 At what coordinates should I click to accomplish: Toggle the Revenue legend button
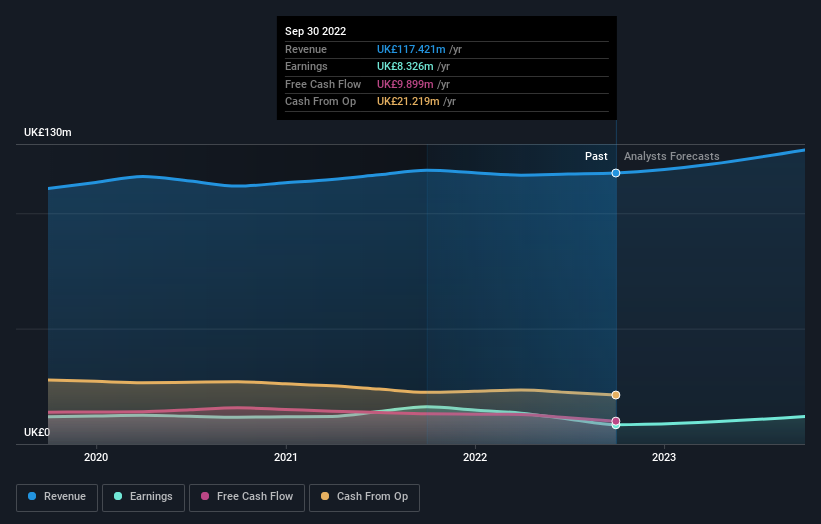point(57,497)
